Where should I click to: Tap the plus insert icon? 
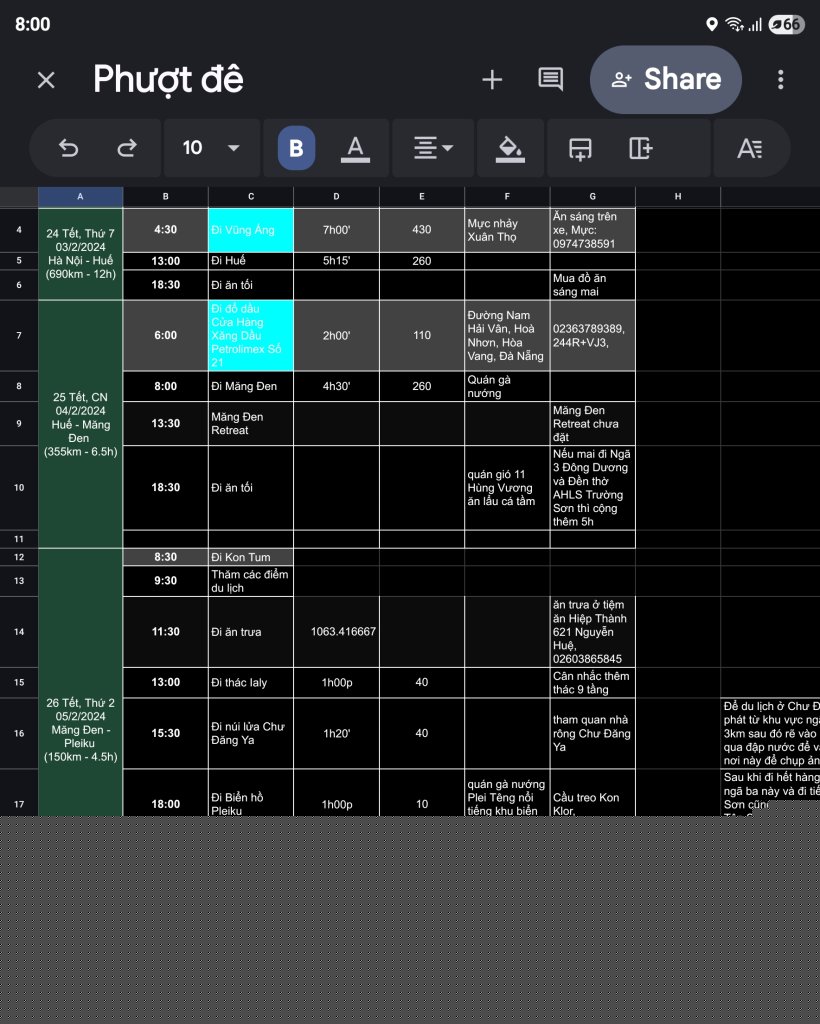point(492,80)
